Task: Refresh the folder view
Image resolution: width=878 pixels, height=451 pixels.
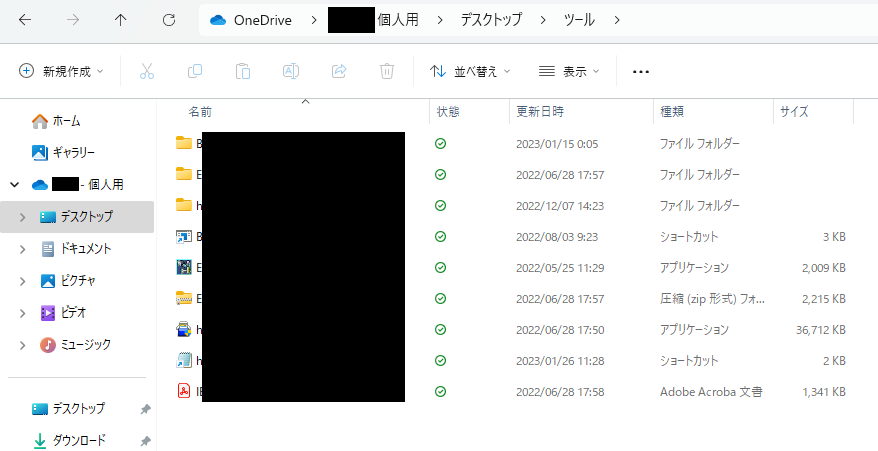Action: (169, 20)
